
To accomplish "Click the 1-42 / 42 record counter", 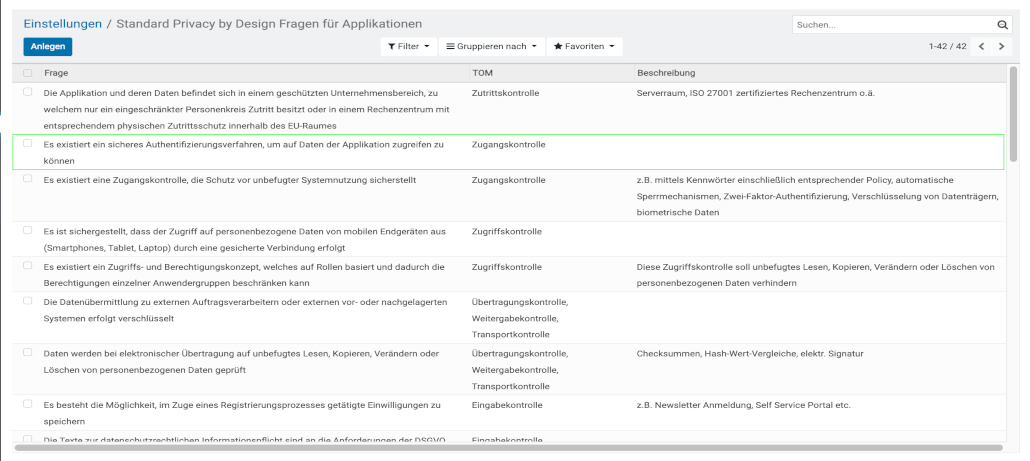I will coord(947,47).
